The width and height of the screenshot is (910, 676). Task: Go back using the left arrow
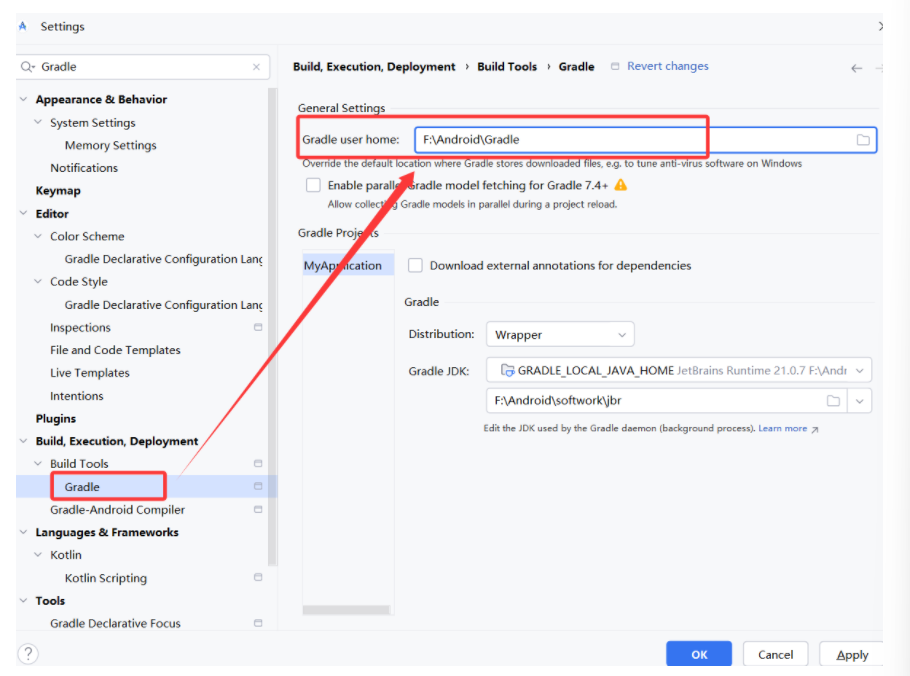856,68
